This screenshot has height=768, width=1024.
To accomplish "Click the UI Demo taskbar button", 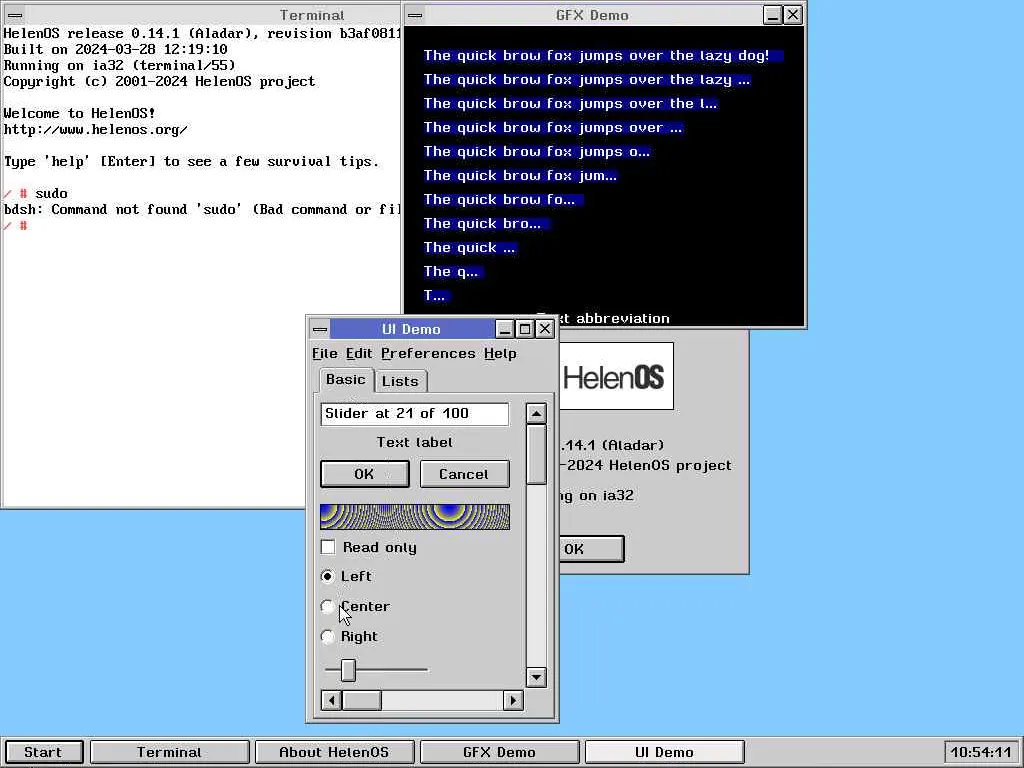I will (x=664, y=752).
